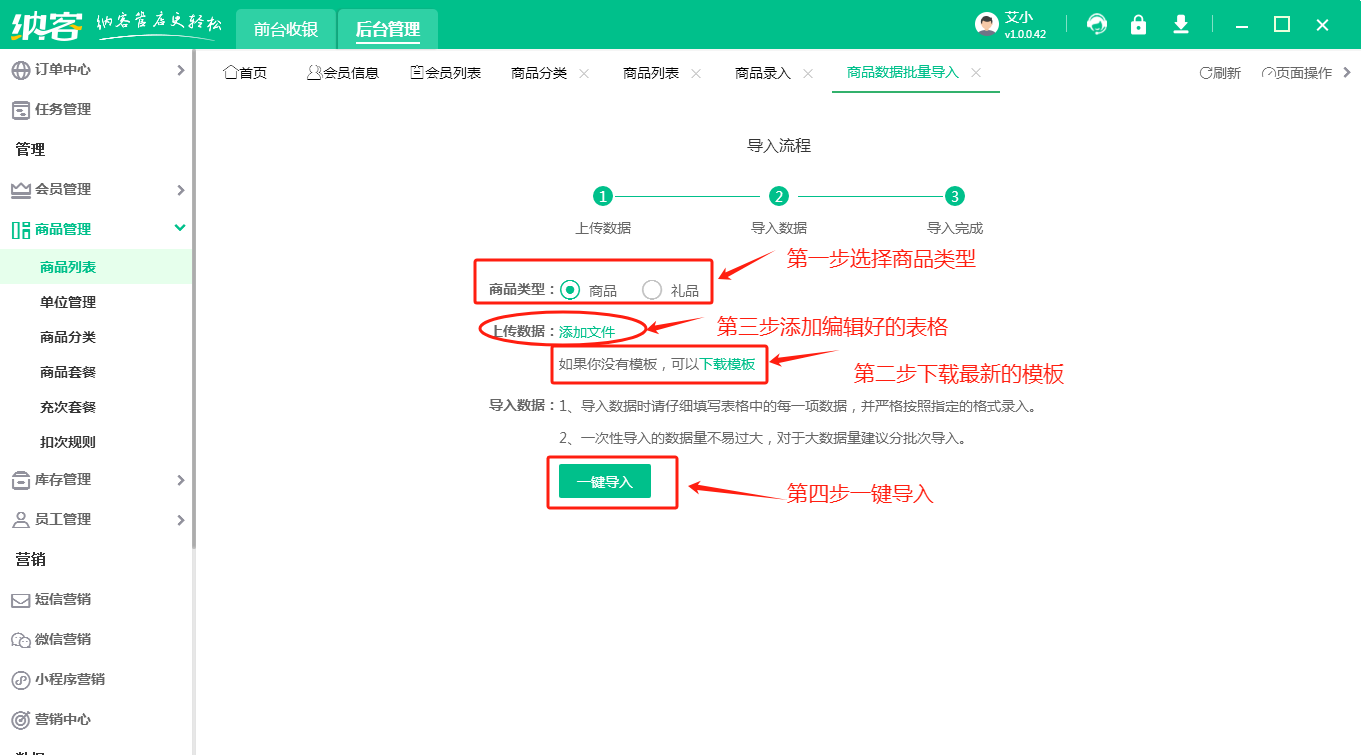1361x755 pixels.
Task: Switch to the 前台收银 tab
Action: [286, 29]
